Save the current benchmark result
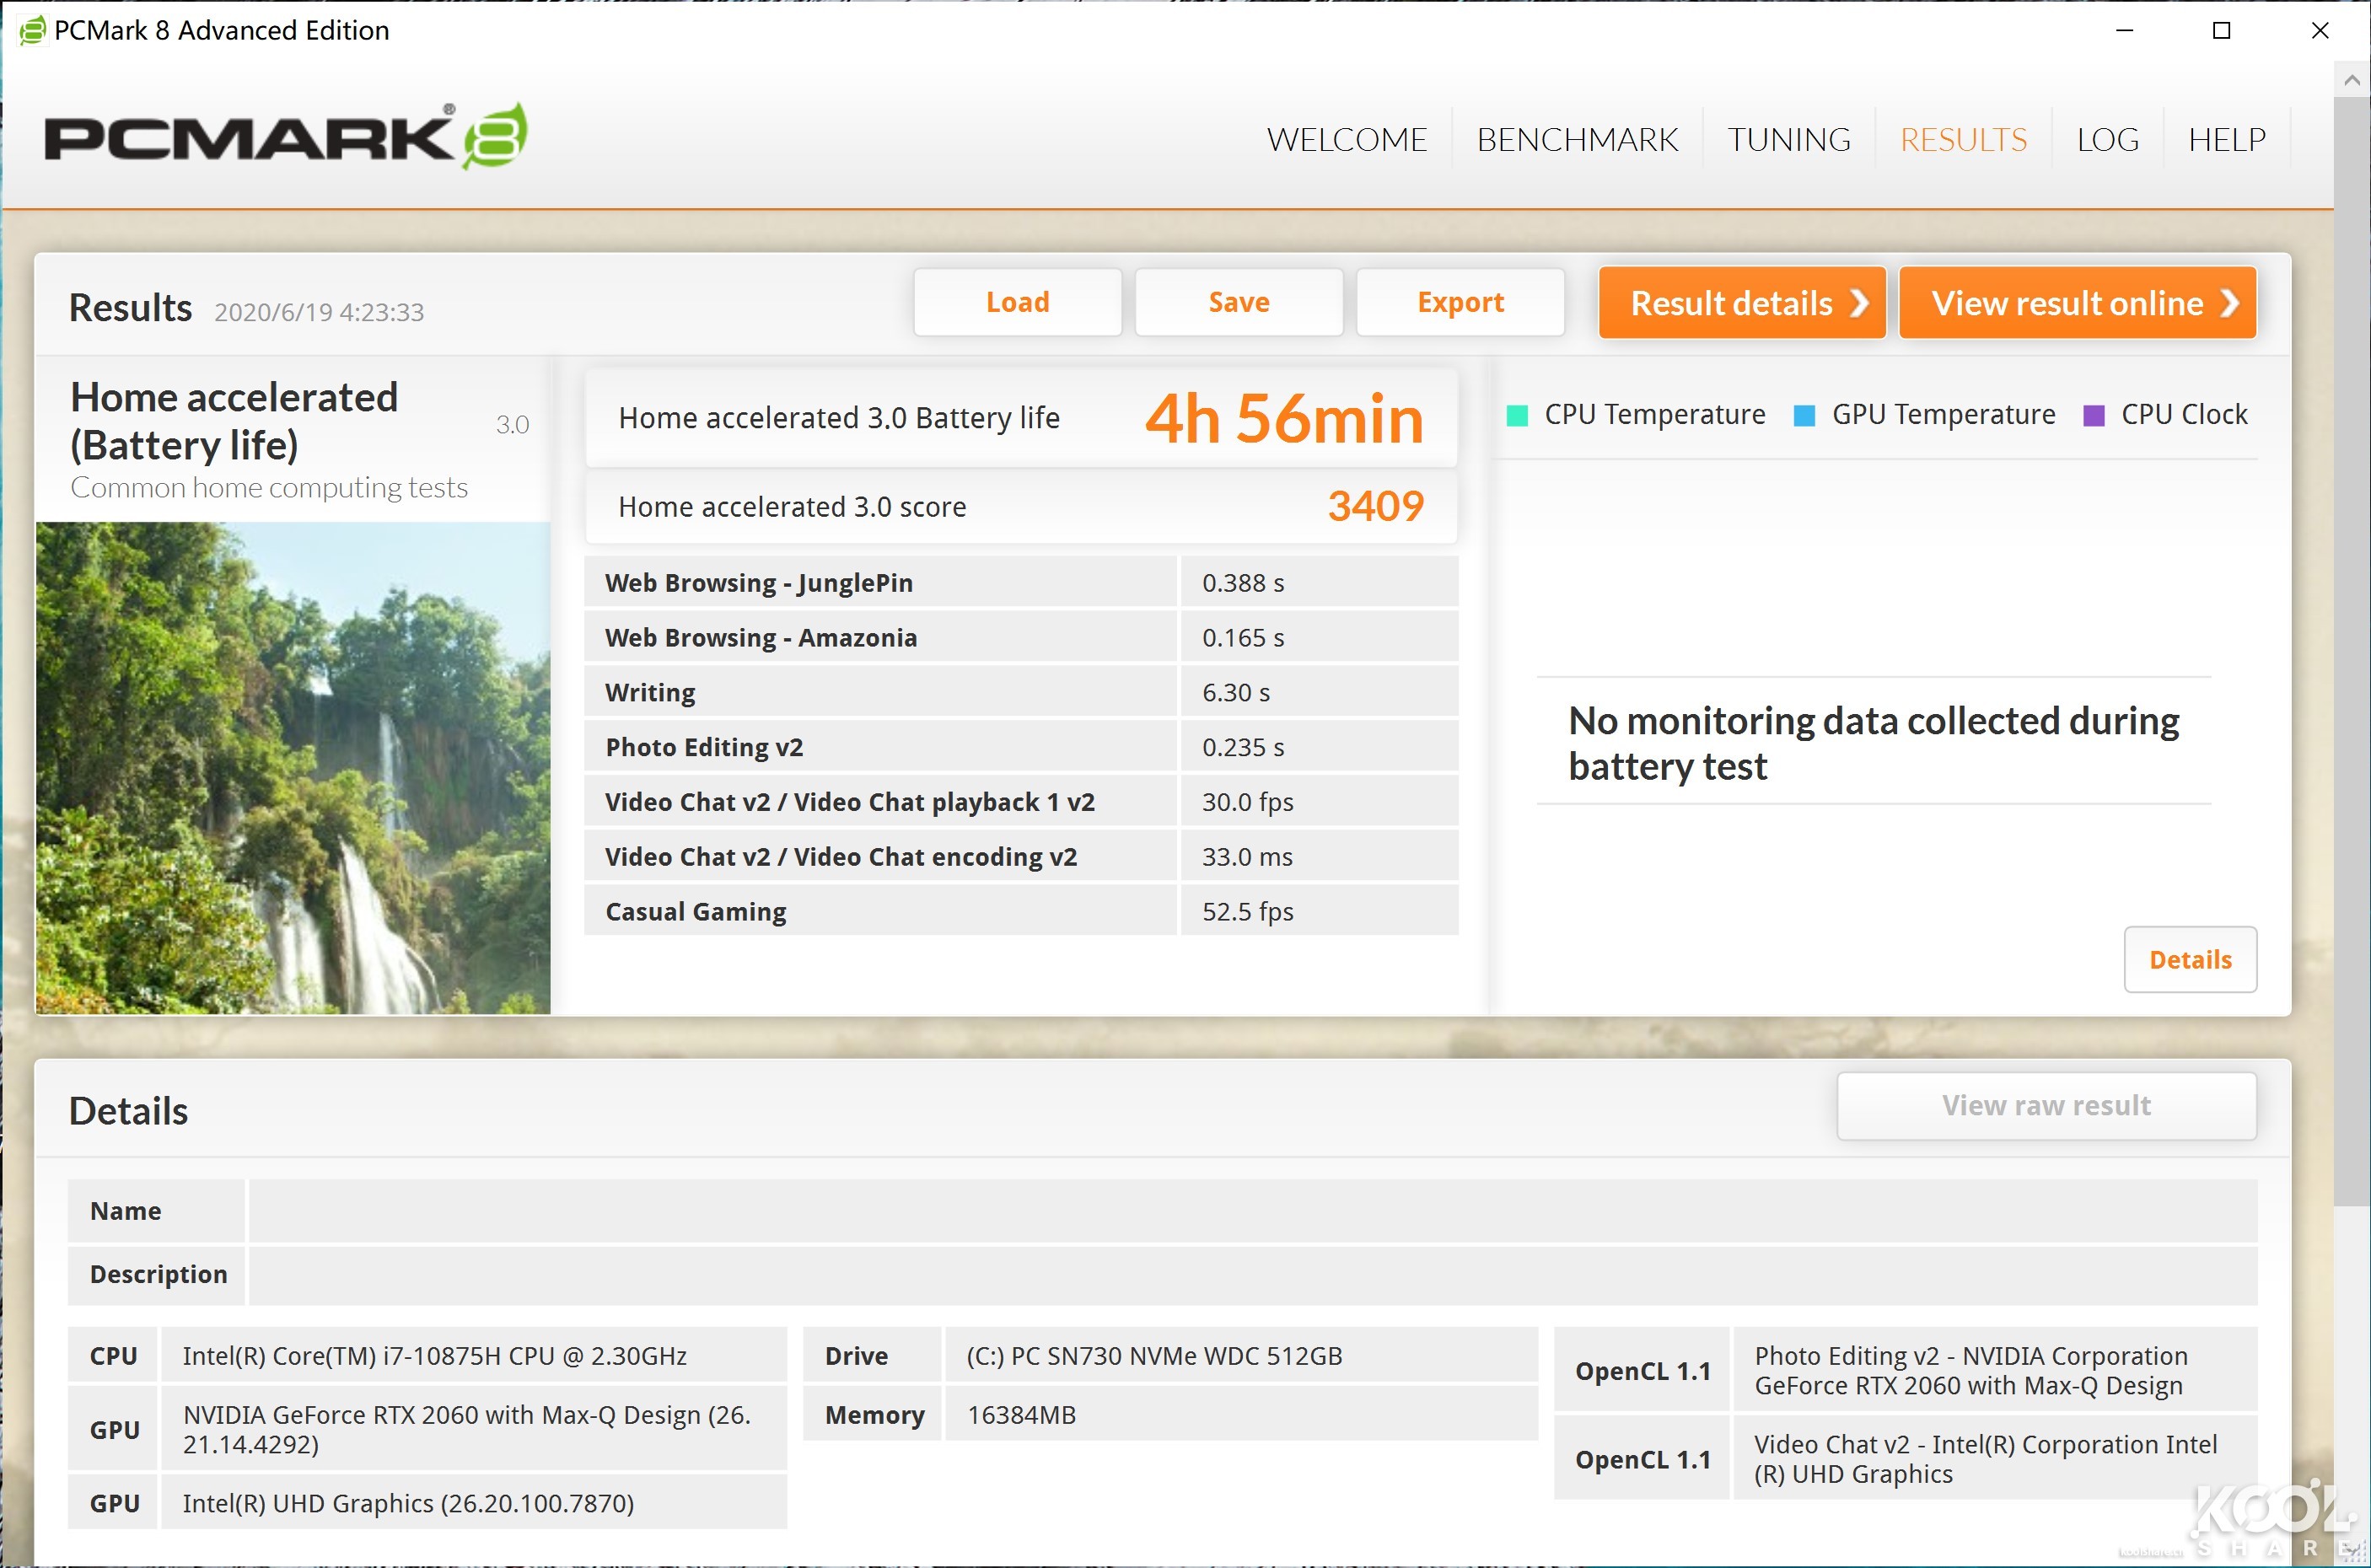 pyautogui.click(x=1239, y=302)
